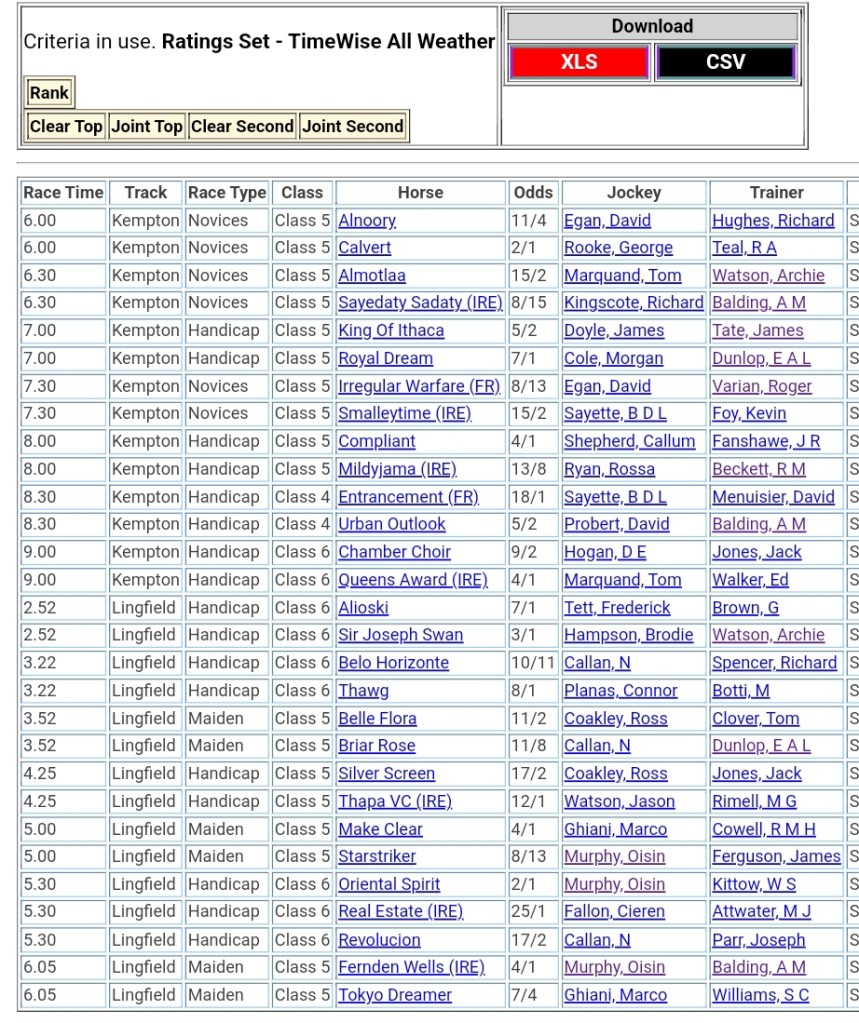
Task: Download the ratings as CSV
Action: pos(725,62)
